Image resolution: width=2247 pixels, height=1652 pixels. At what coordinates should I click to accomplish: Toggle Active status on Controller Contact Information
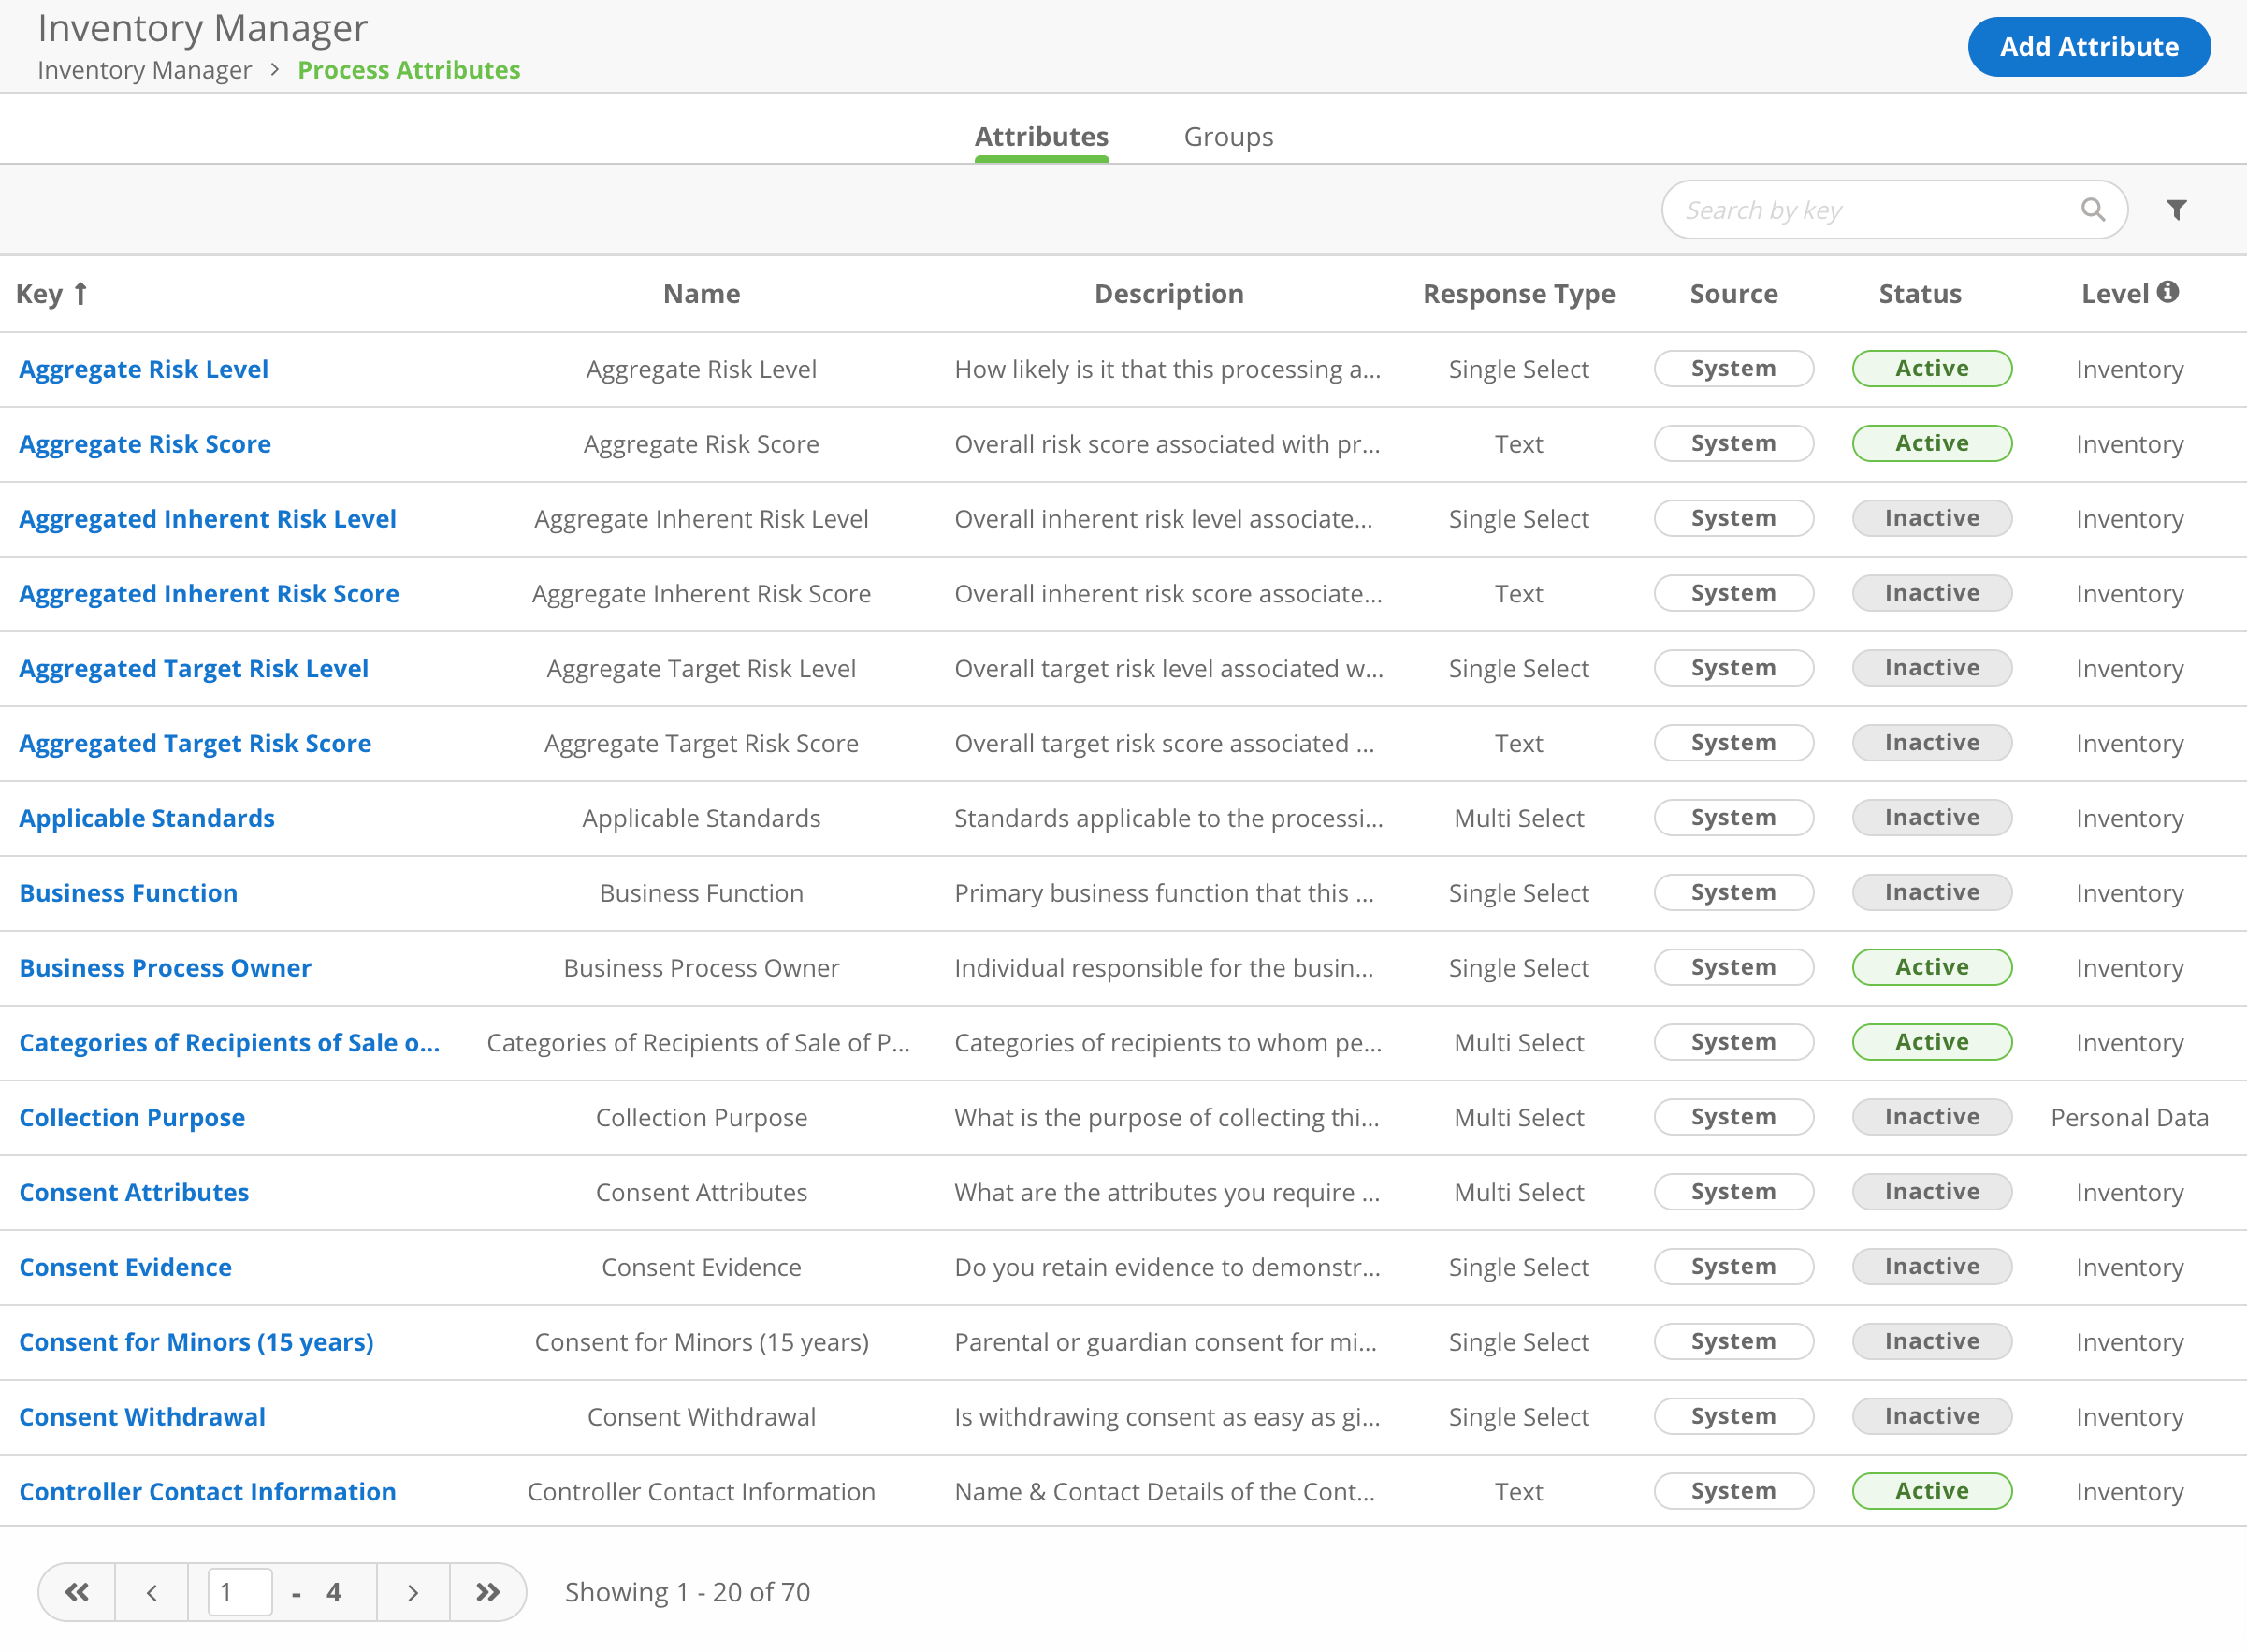click(x=1931, y=1491)
